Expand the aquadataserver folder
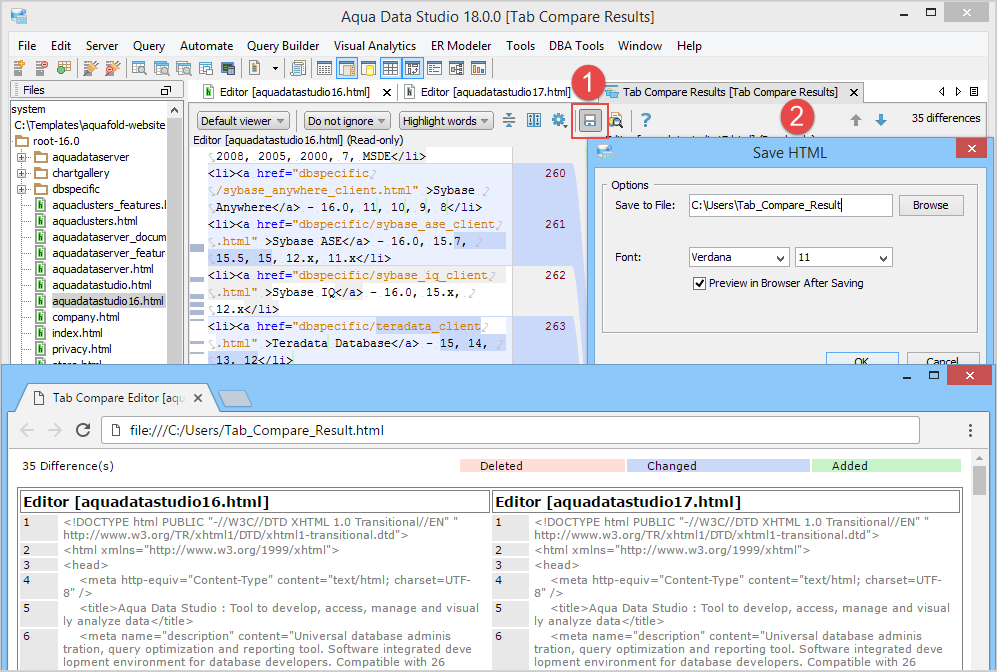Screen dimensions: 997x672 click(22, 157)
